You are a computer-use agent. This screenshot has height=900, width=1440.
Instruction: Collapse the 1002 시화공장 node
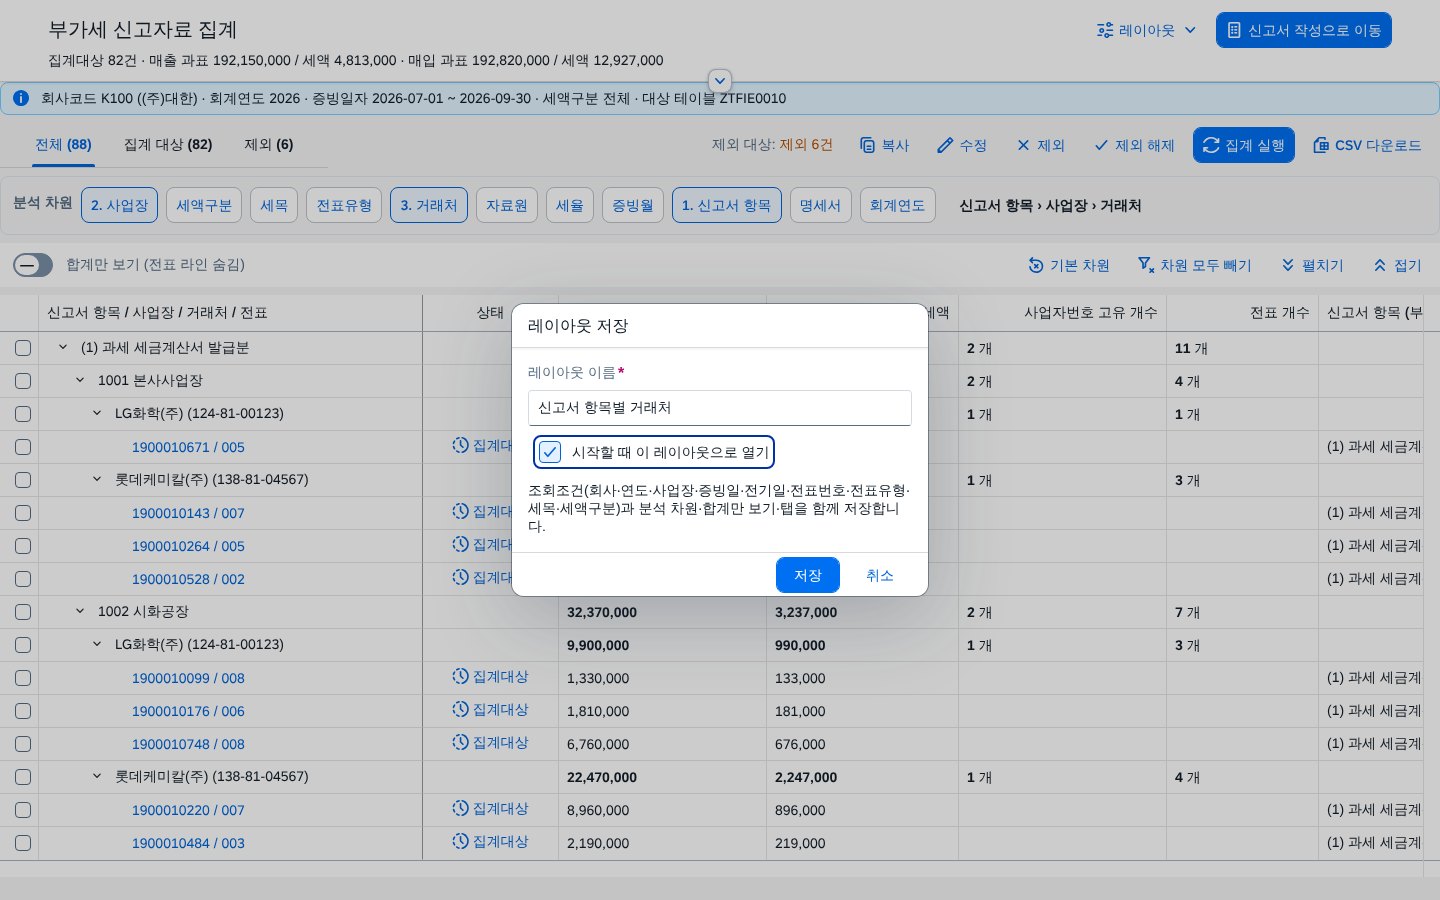[80, 612]
